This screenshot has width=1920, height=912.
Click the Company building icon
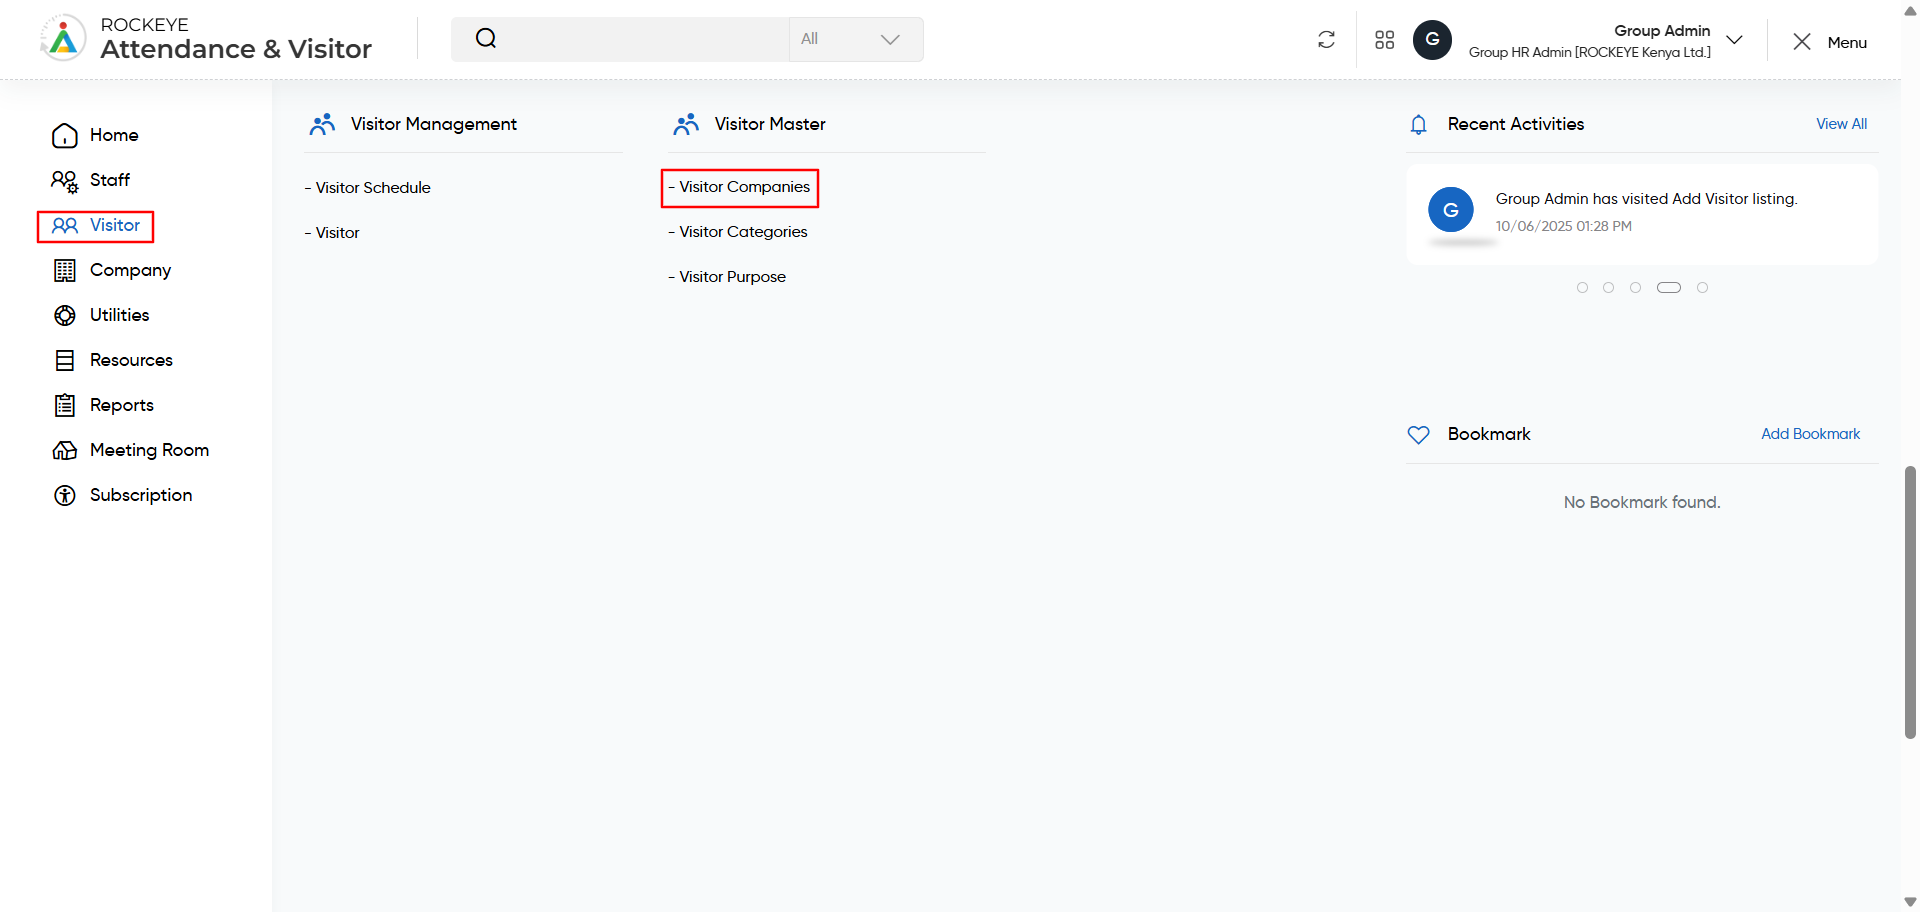65,270
